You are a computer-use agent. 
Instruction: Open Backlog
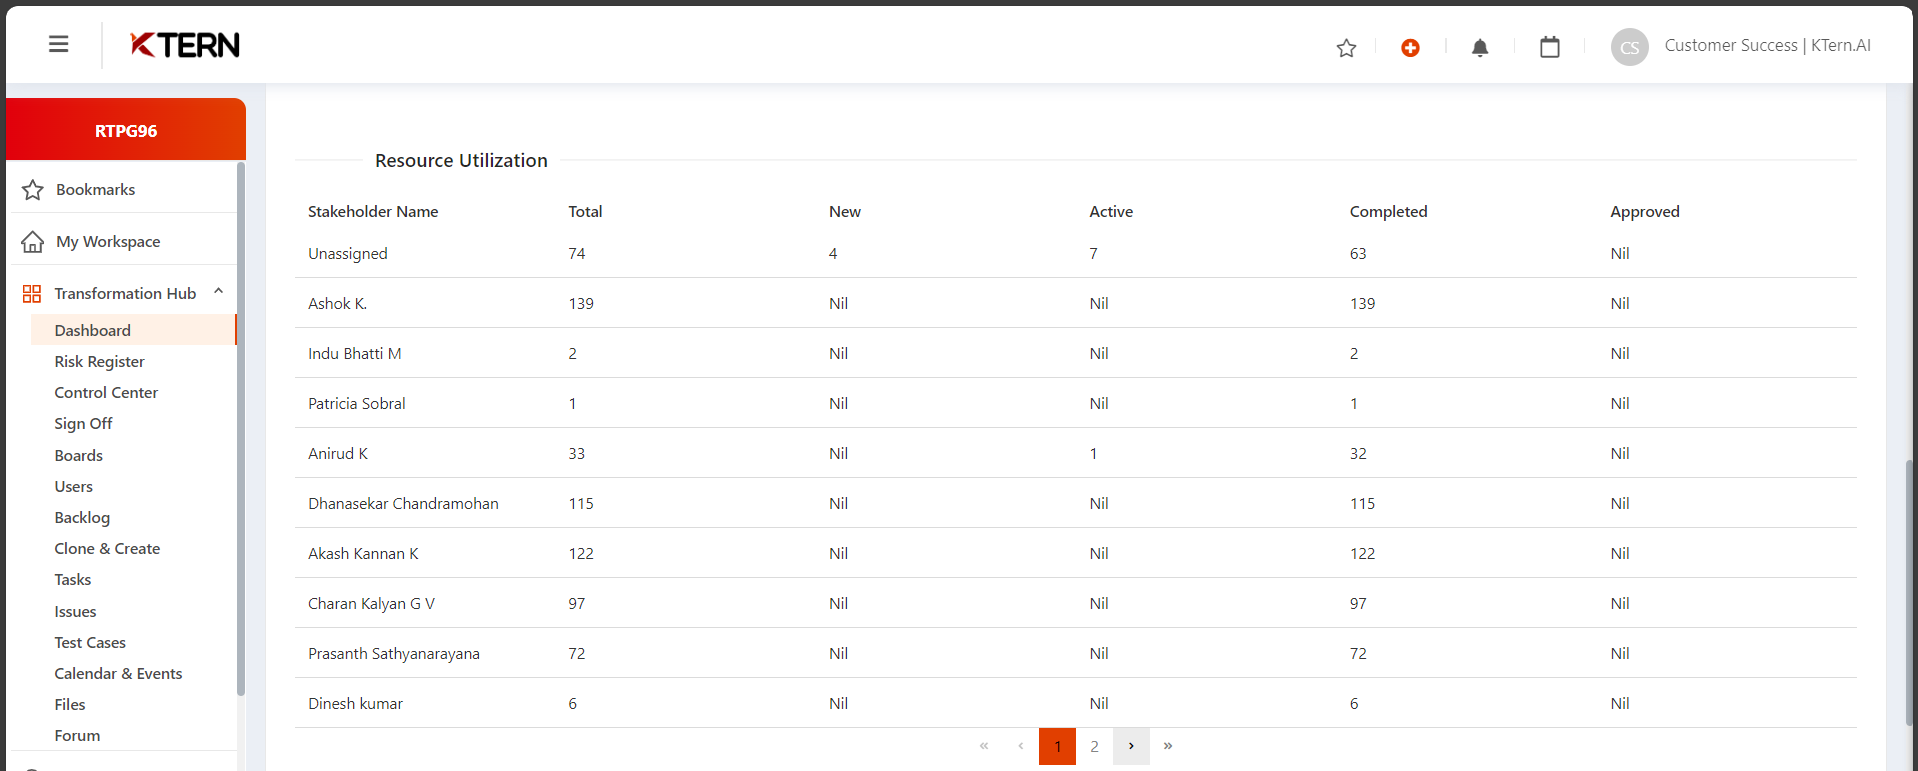click(82, 517)
